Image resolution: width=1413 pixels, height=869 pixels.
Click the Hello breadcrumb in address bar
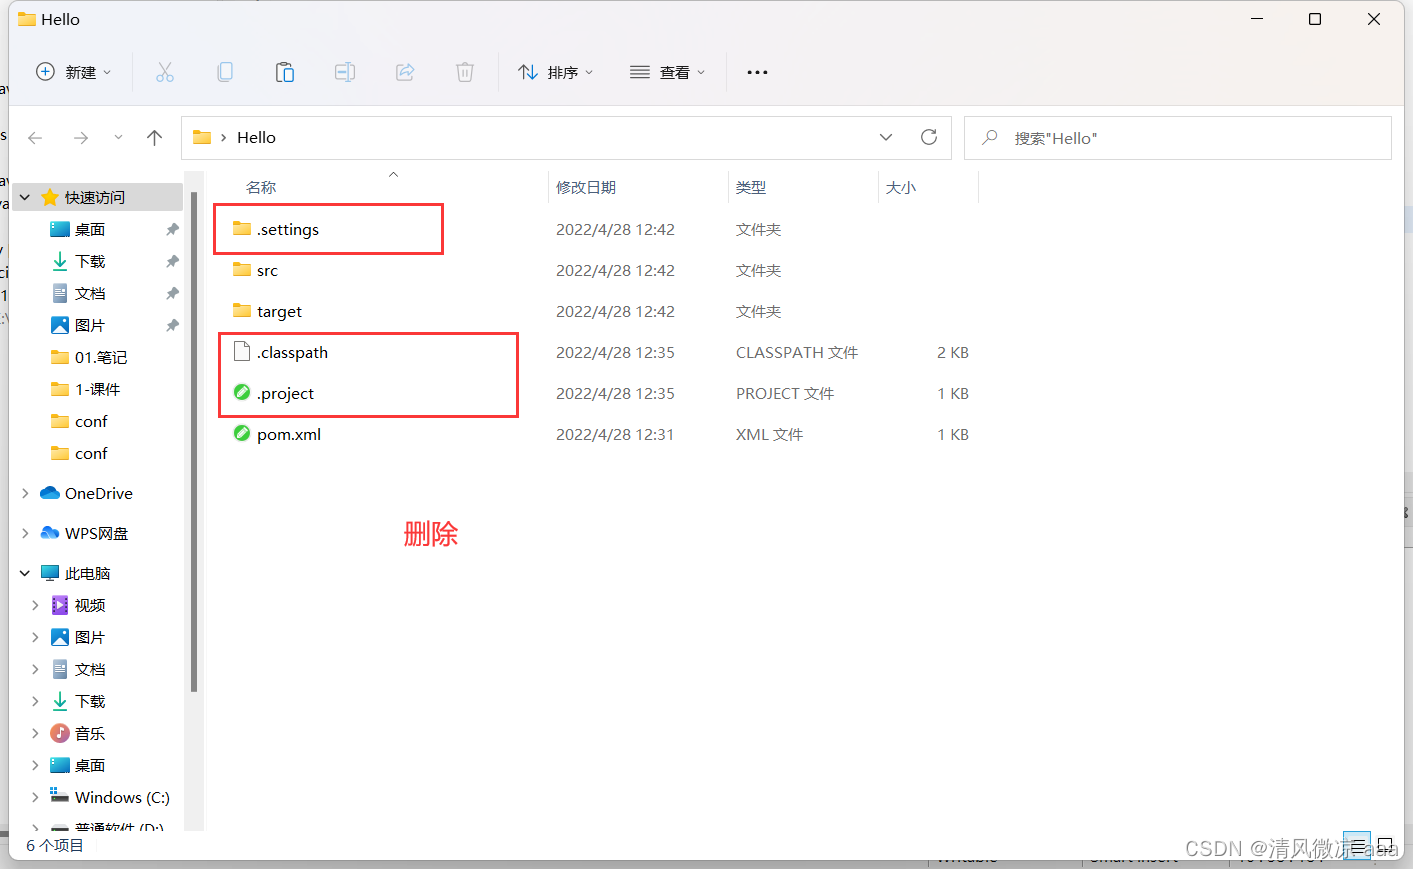[256, 138]
